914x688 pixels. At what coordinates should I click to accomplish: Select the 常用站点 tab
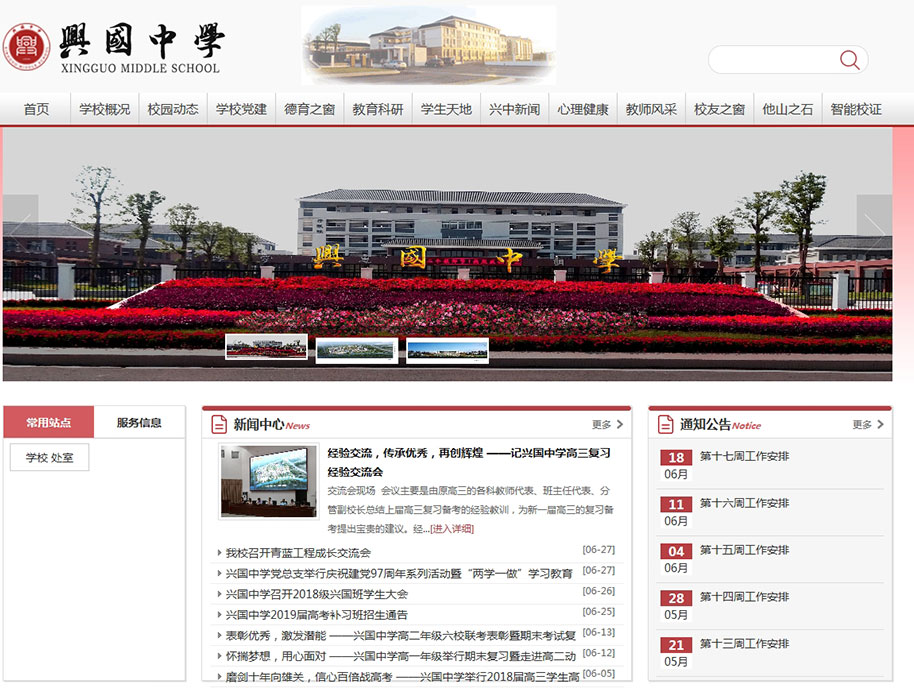pos(49,422)
